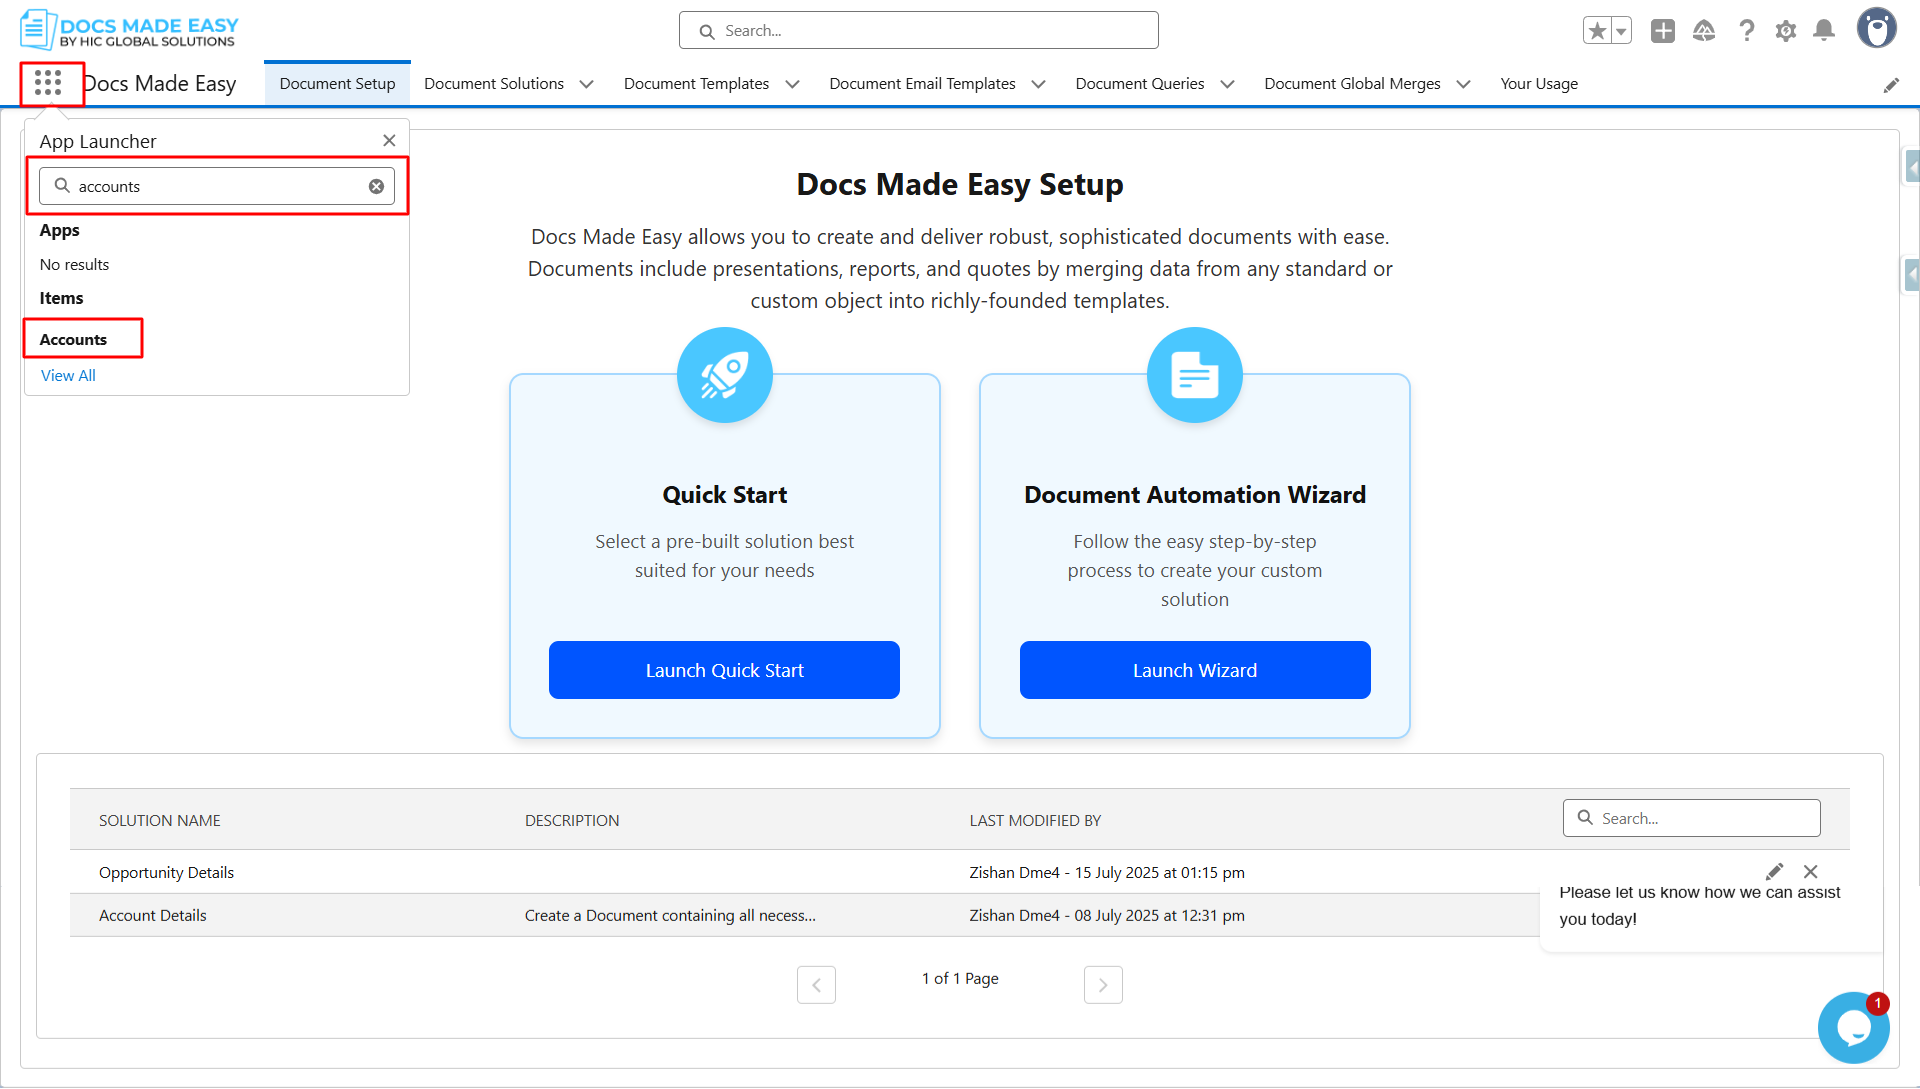Image resolution: width=1920 pixels, height=1089 pixels.
Task: Open Global Actions plus icon
Action: (x=1663, y=31)
